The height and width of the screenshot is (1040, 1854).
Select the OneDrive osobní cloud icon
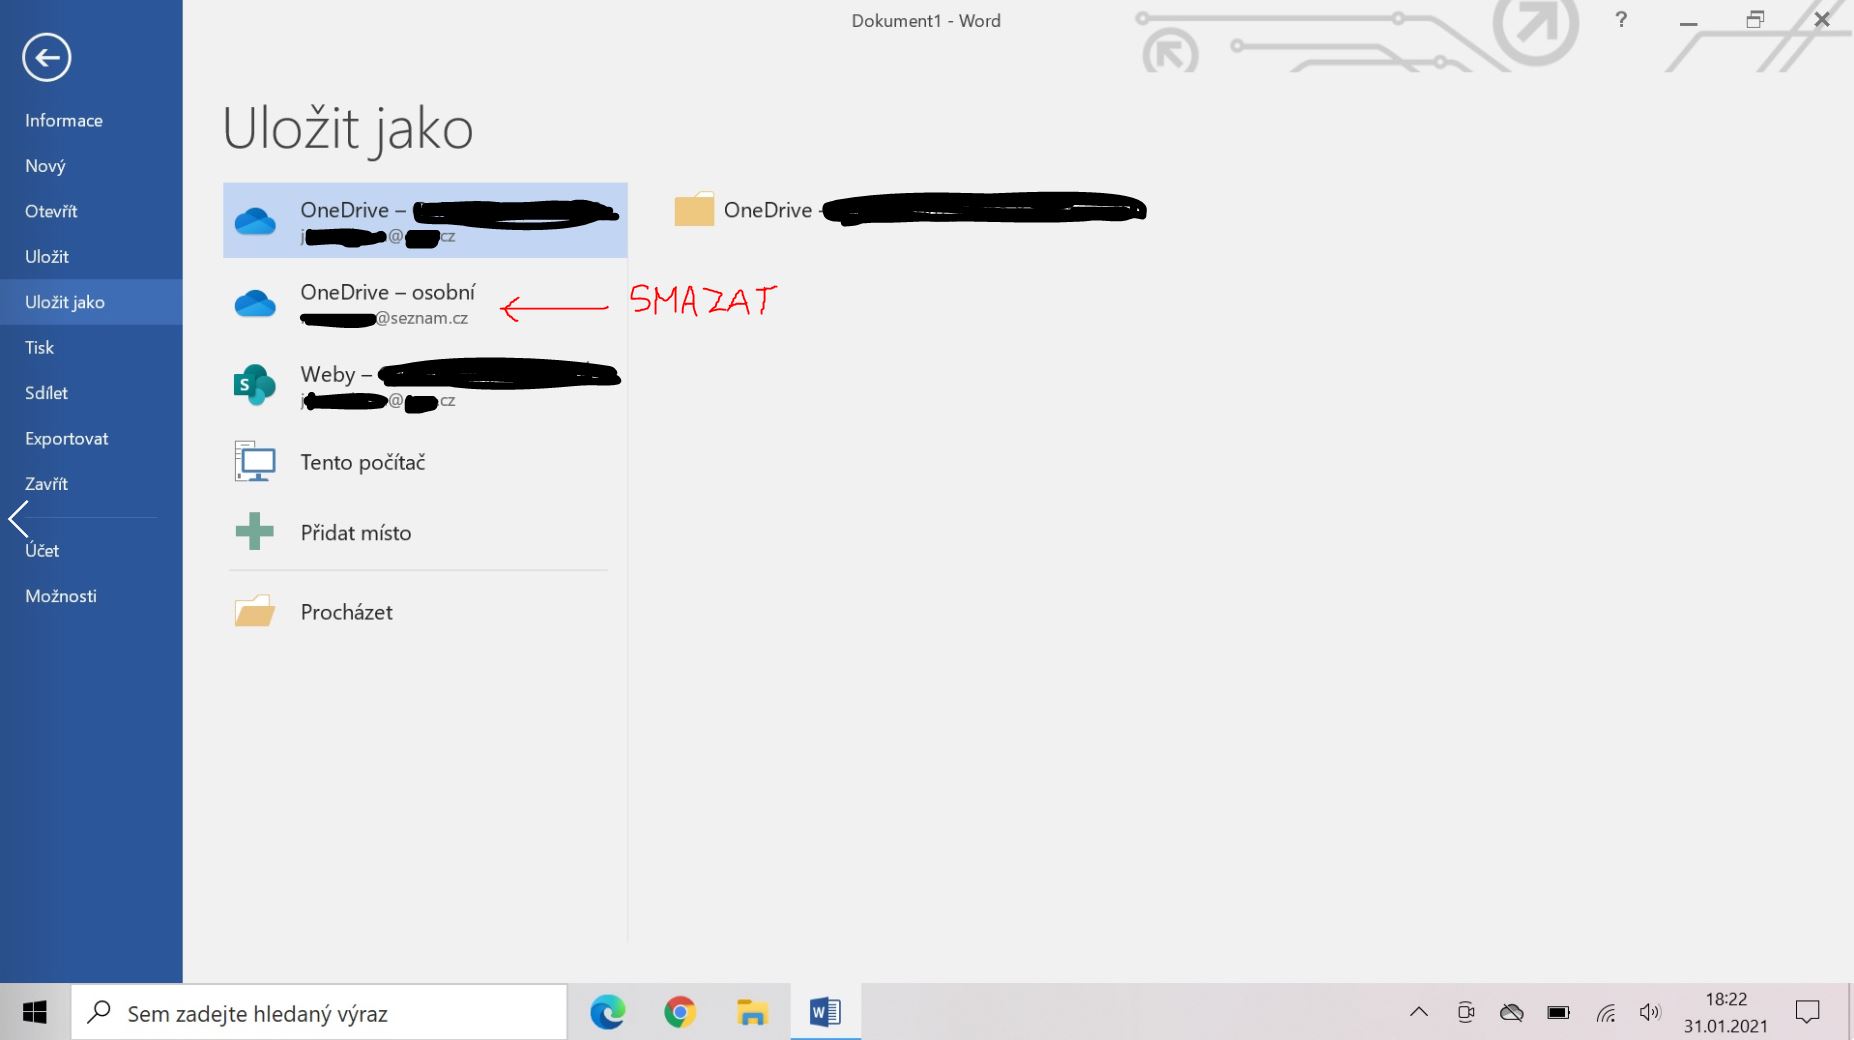tap(255, 303)
